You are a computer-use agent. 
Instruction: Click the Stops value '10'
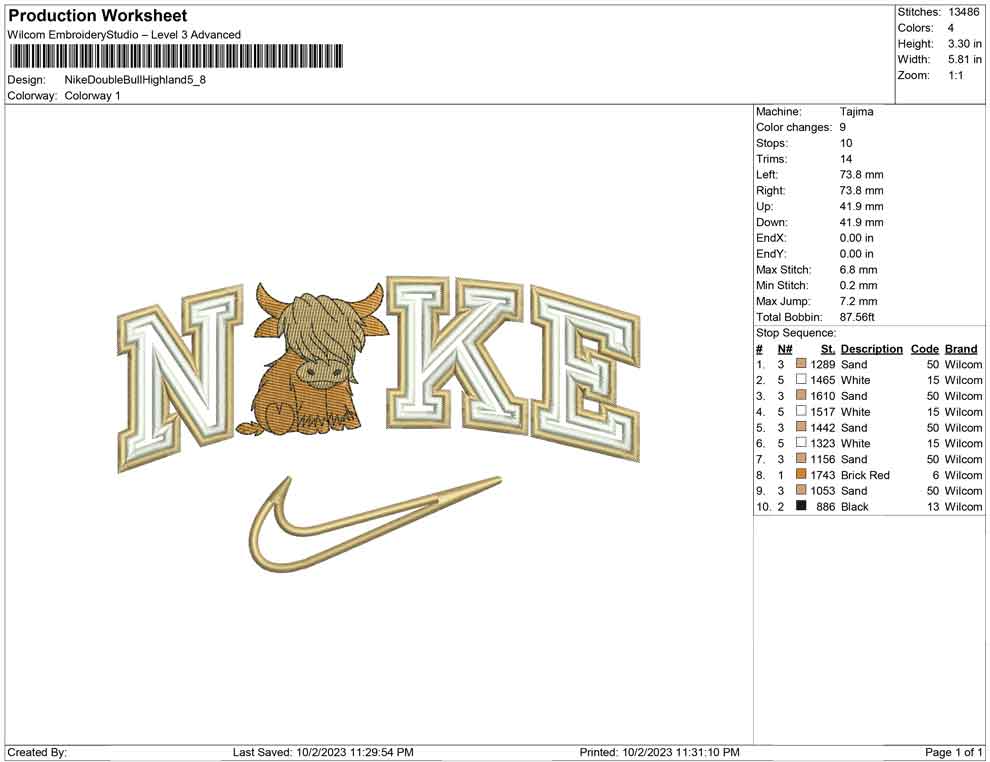[x=846, y=143]
